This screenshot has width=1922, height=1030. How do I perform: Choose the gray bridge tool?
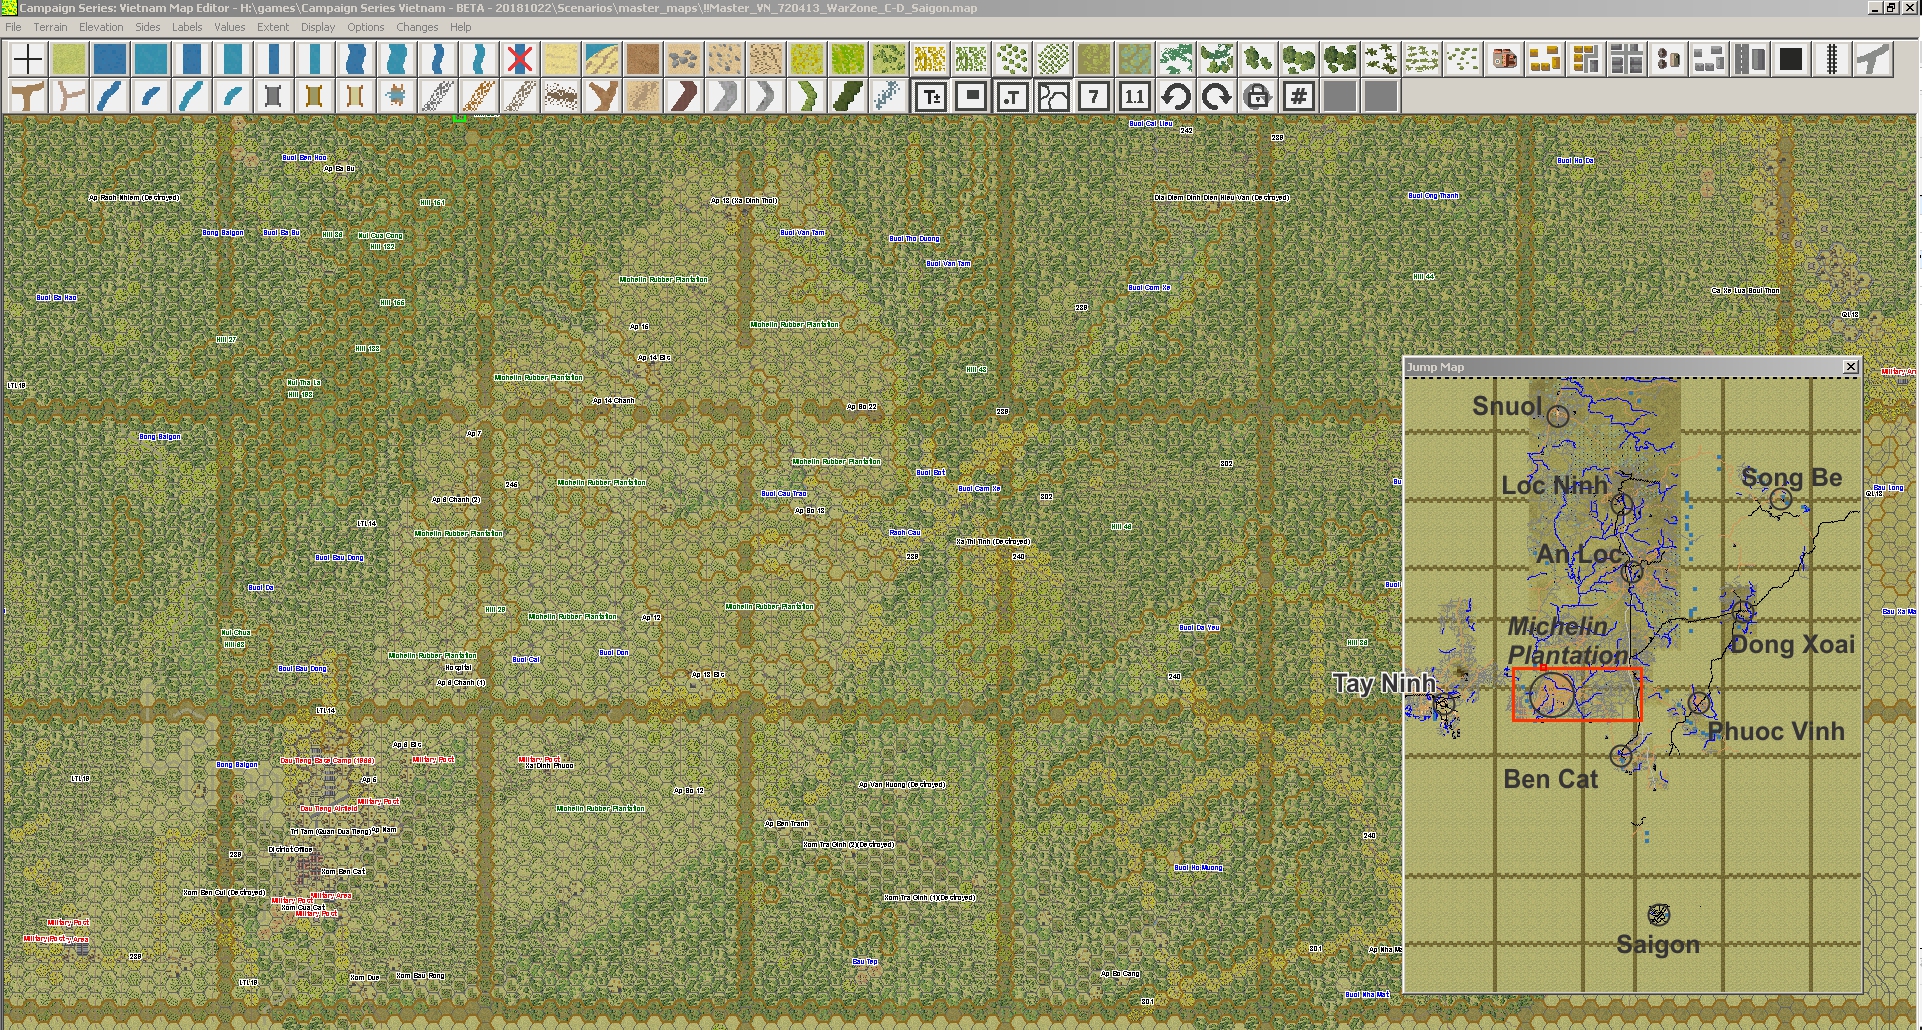click(x=274, y=97)
